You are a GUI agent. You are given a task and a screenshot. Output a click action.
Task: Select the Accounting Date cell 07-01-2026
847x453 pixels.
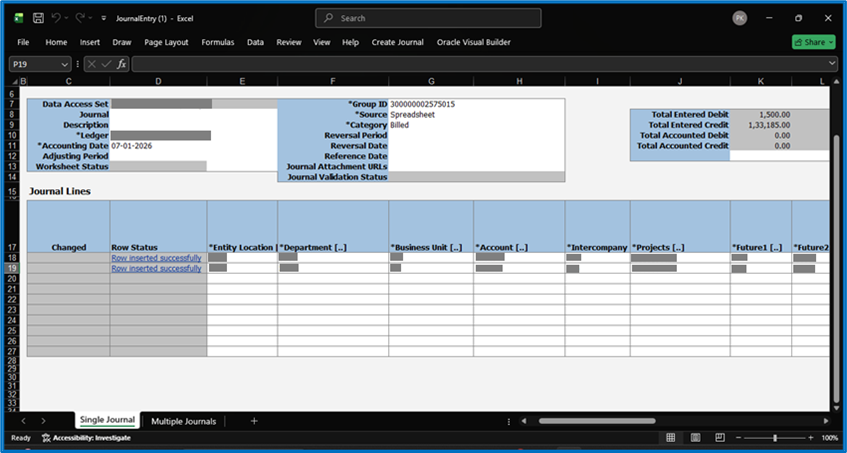click(x=132, y=146)
